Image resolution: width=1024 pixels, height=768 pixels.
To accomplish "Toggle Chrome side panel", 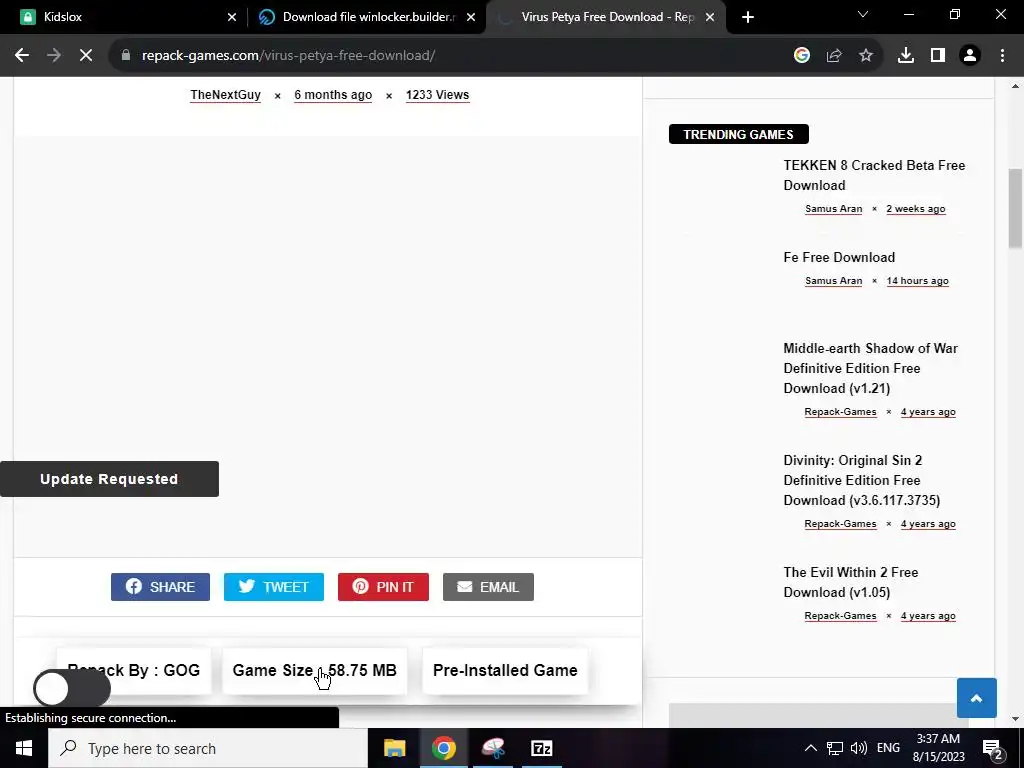I will coord(938,56).
